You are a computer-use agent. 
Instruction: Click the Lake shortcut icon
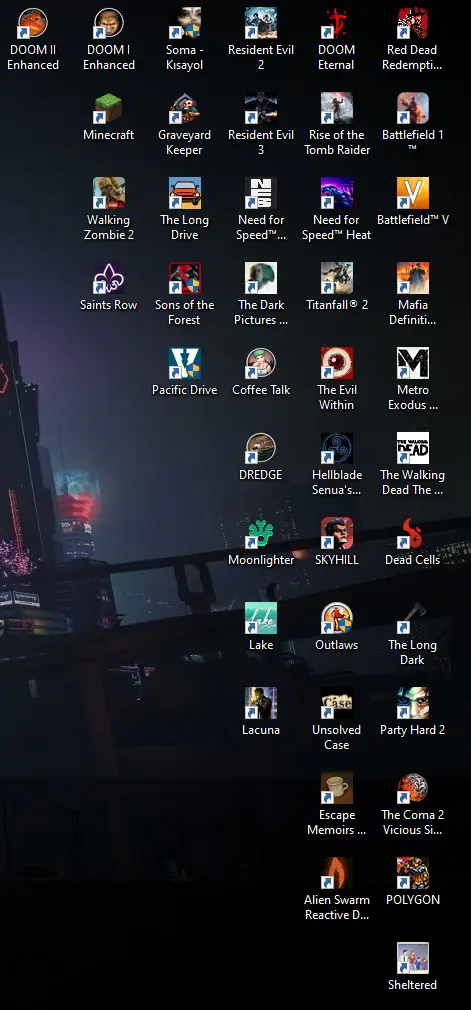click(261, 619)
